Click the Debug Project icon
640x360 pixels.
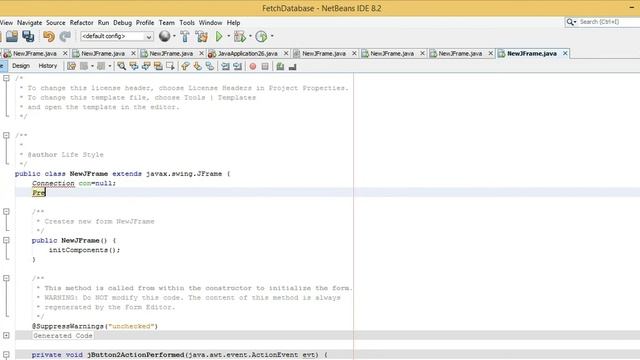(240, 36)
